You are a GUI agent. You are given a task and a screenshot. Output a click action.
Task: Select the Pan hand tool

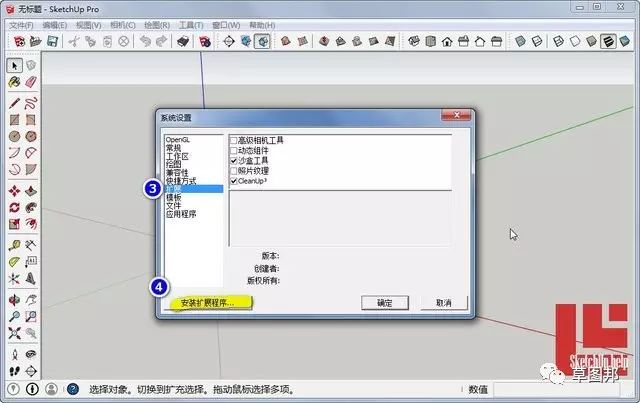coord(31,300)
